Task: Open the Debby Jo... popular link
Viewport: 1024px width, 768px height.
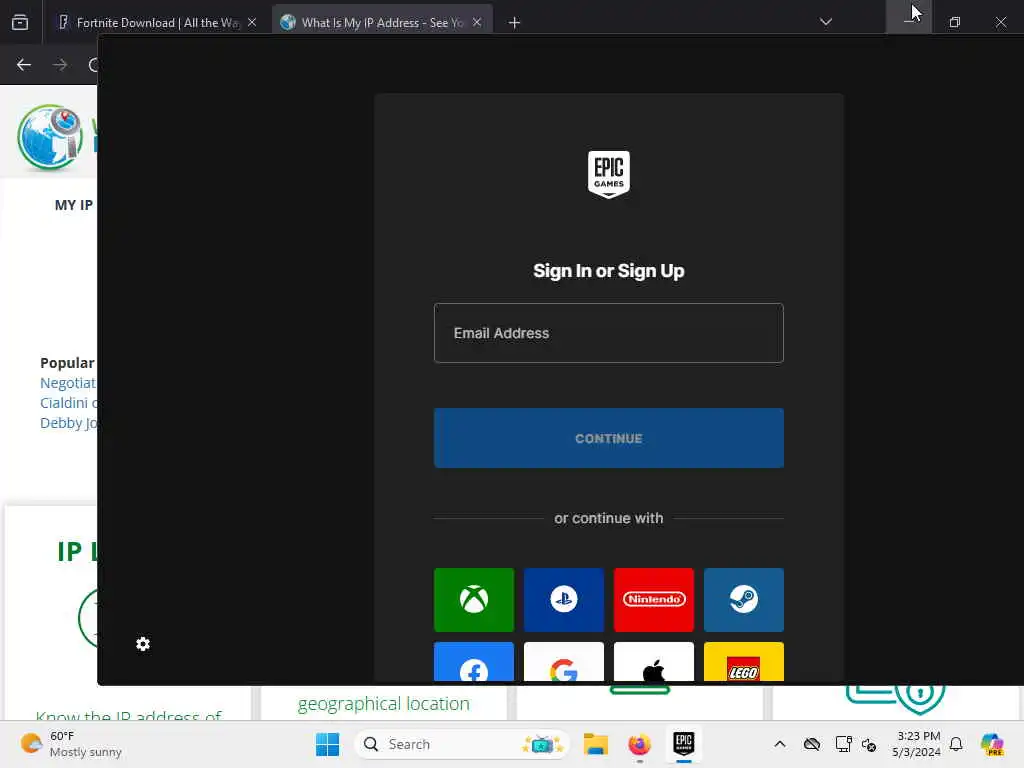Action: (68, 423)
